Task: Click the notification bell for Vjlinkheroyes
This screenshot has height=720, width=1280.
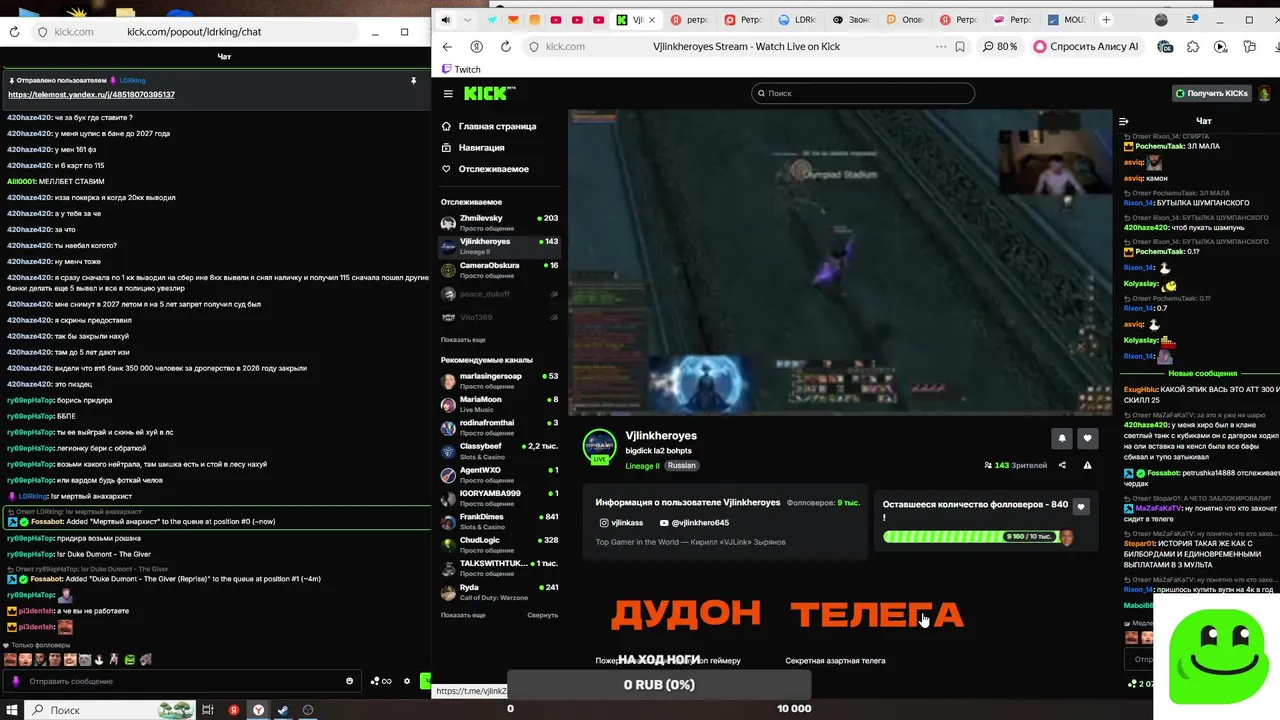Action: click(x=1061, y=438)
